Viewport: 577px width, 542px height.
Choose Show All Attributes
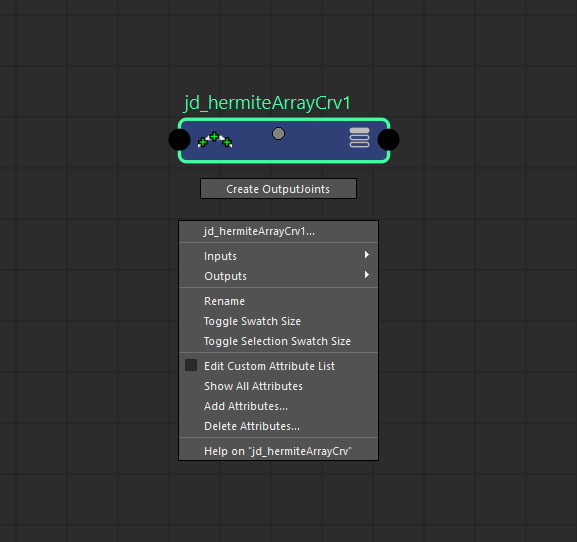click(x=278, y=386)
